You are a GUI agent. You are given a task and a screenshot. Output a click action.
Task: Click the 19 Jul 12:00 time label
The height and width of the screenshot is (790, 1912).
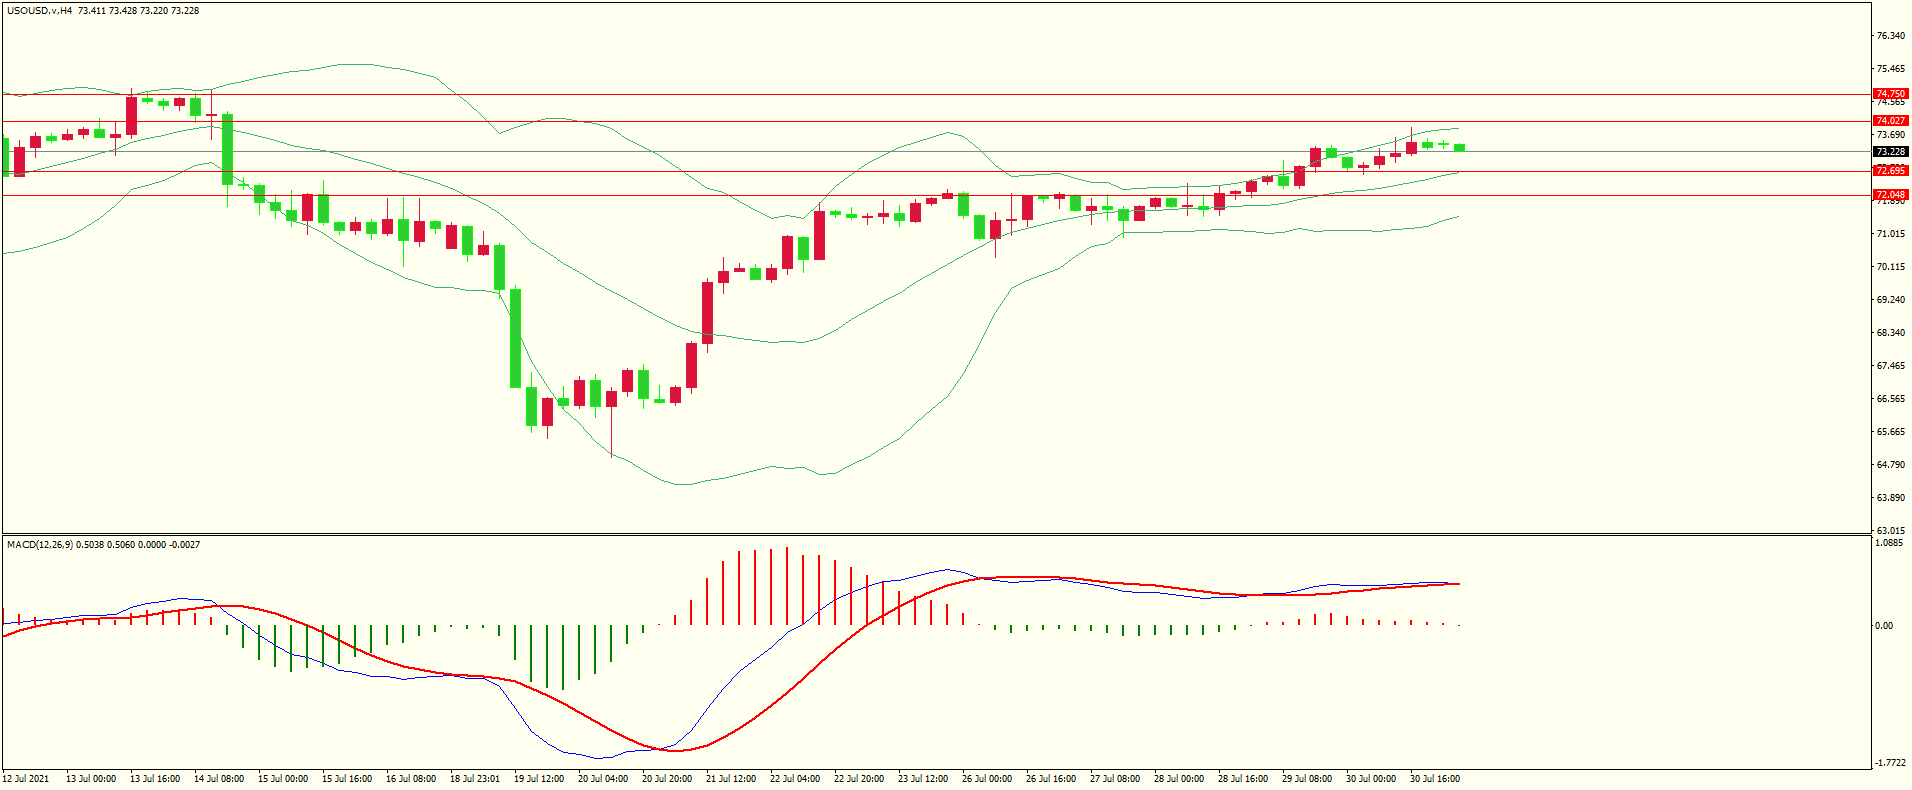tap(539, 779)
